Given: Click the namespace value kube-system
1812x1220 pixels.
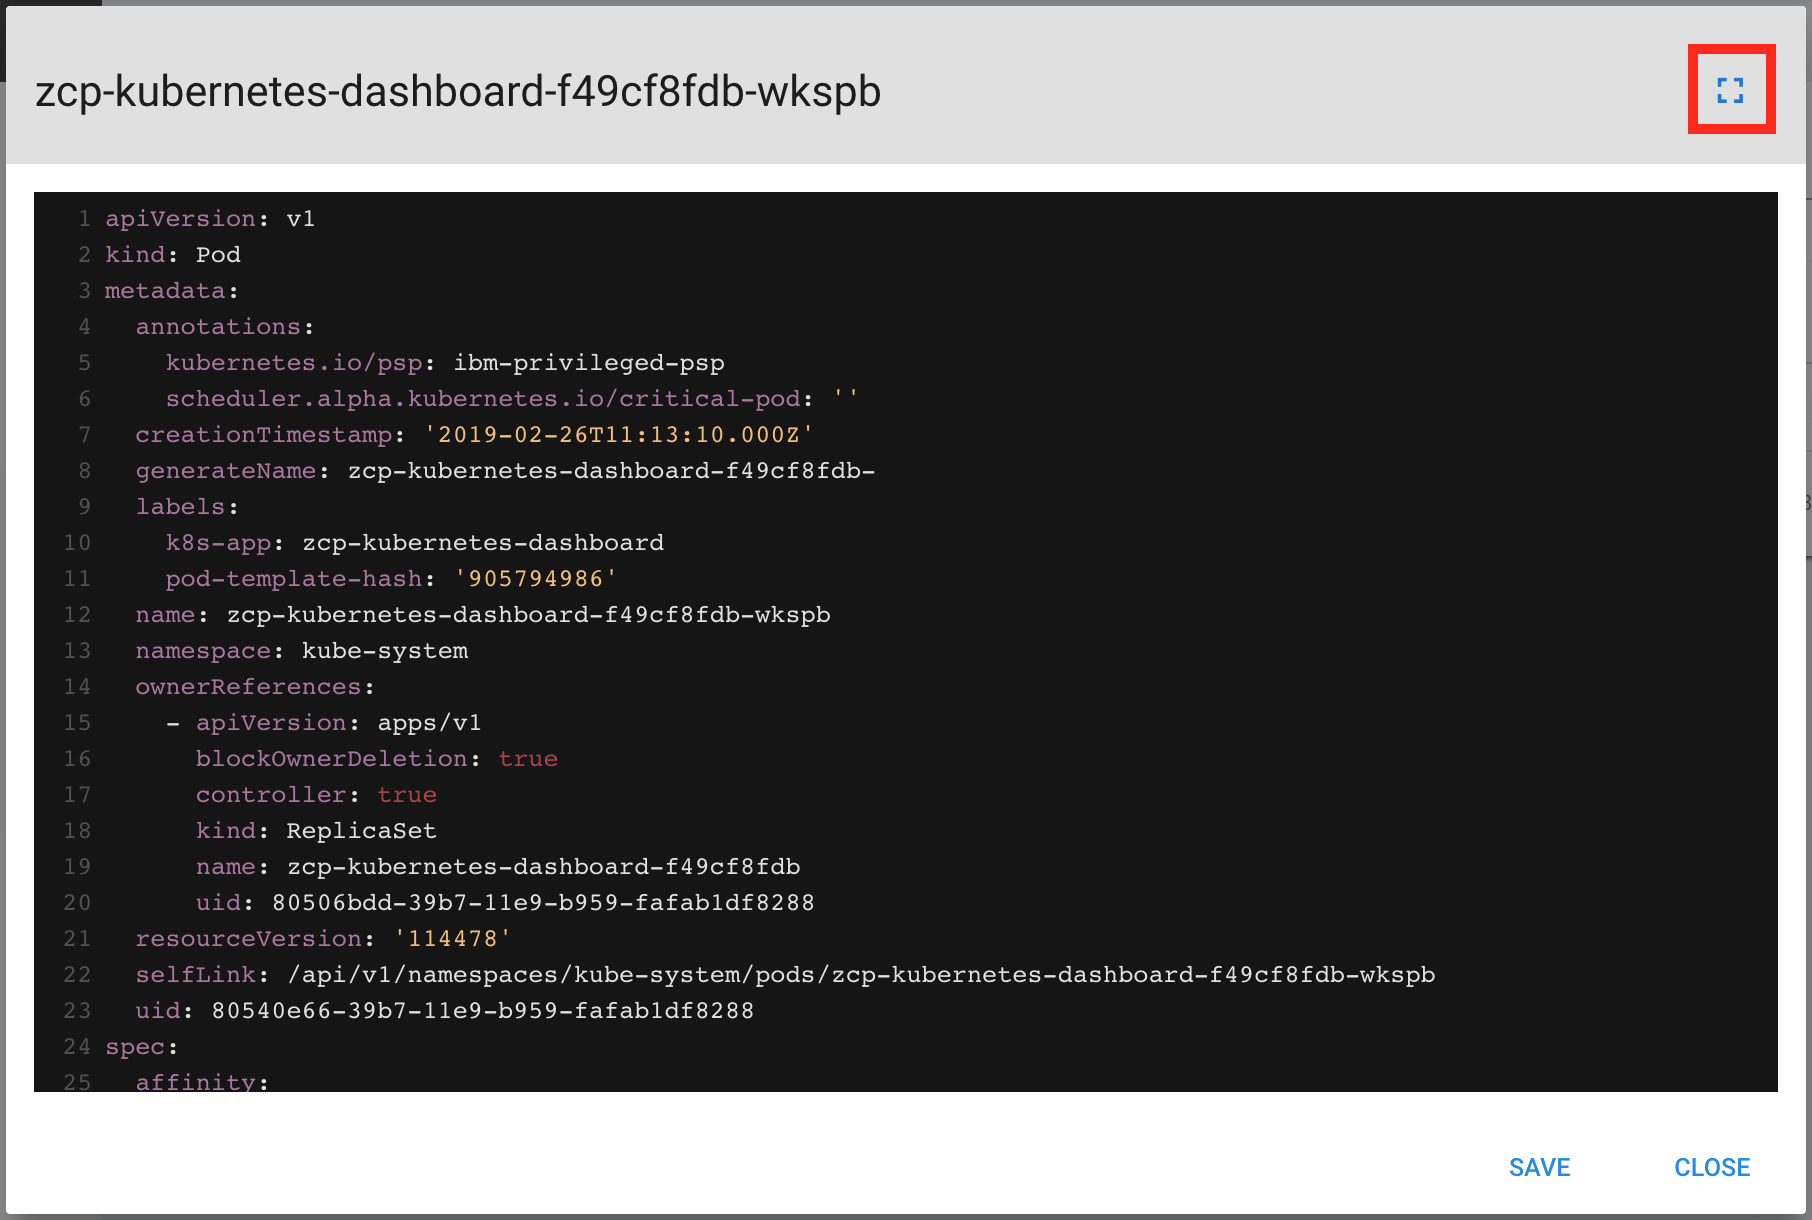Looking at the screenshot, I should pyautogui.click(x=385, y=650).
